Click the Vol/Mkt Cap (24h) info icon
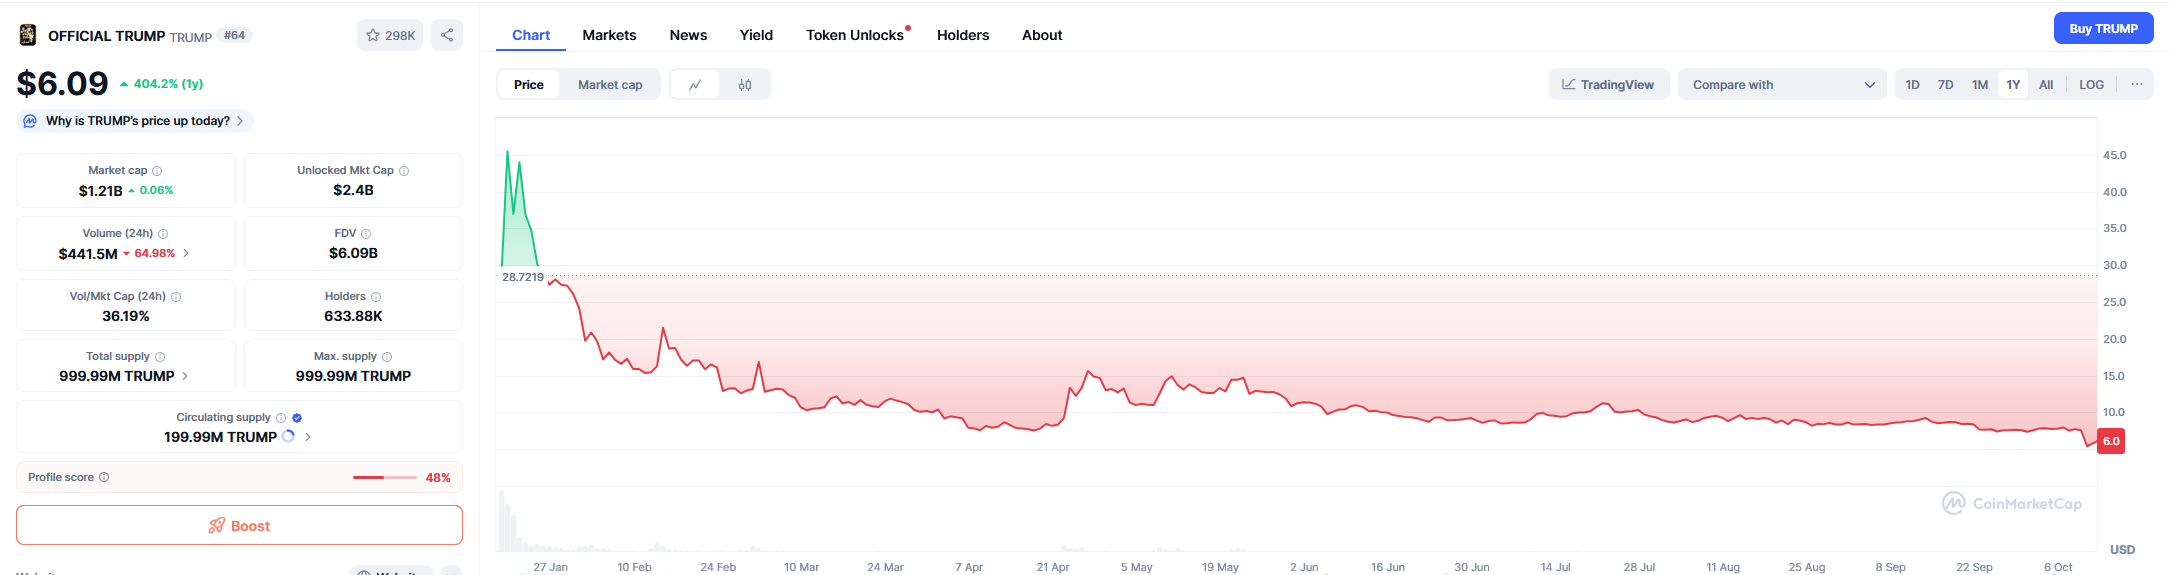Image resolution: width=2169 pixels, height=575 pixels. [x=176, y=297]
